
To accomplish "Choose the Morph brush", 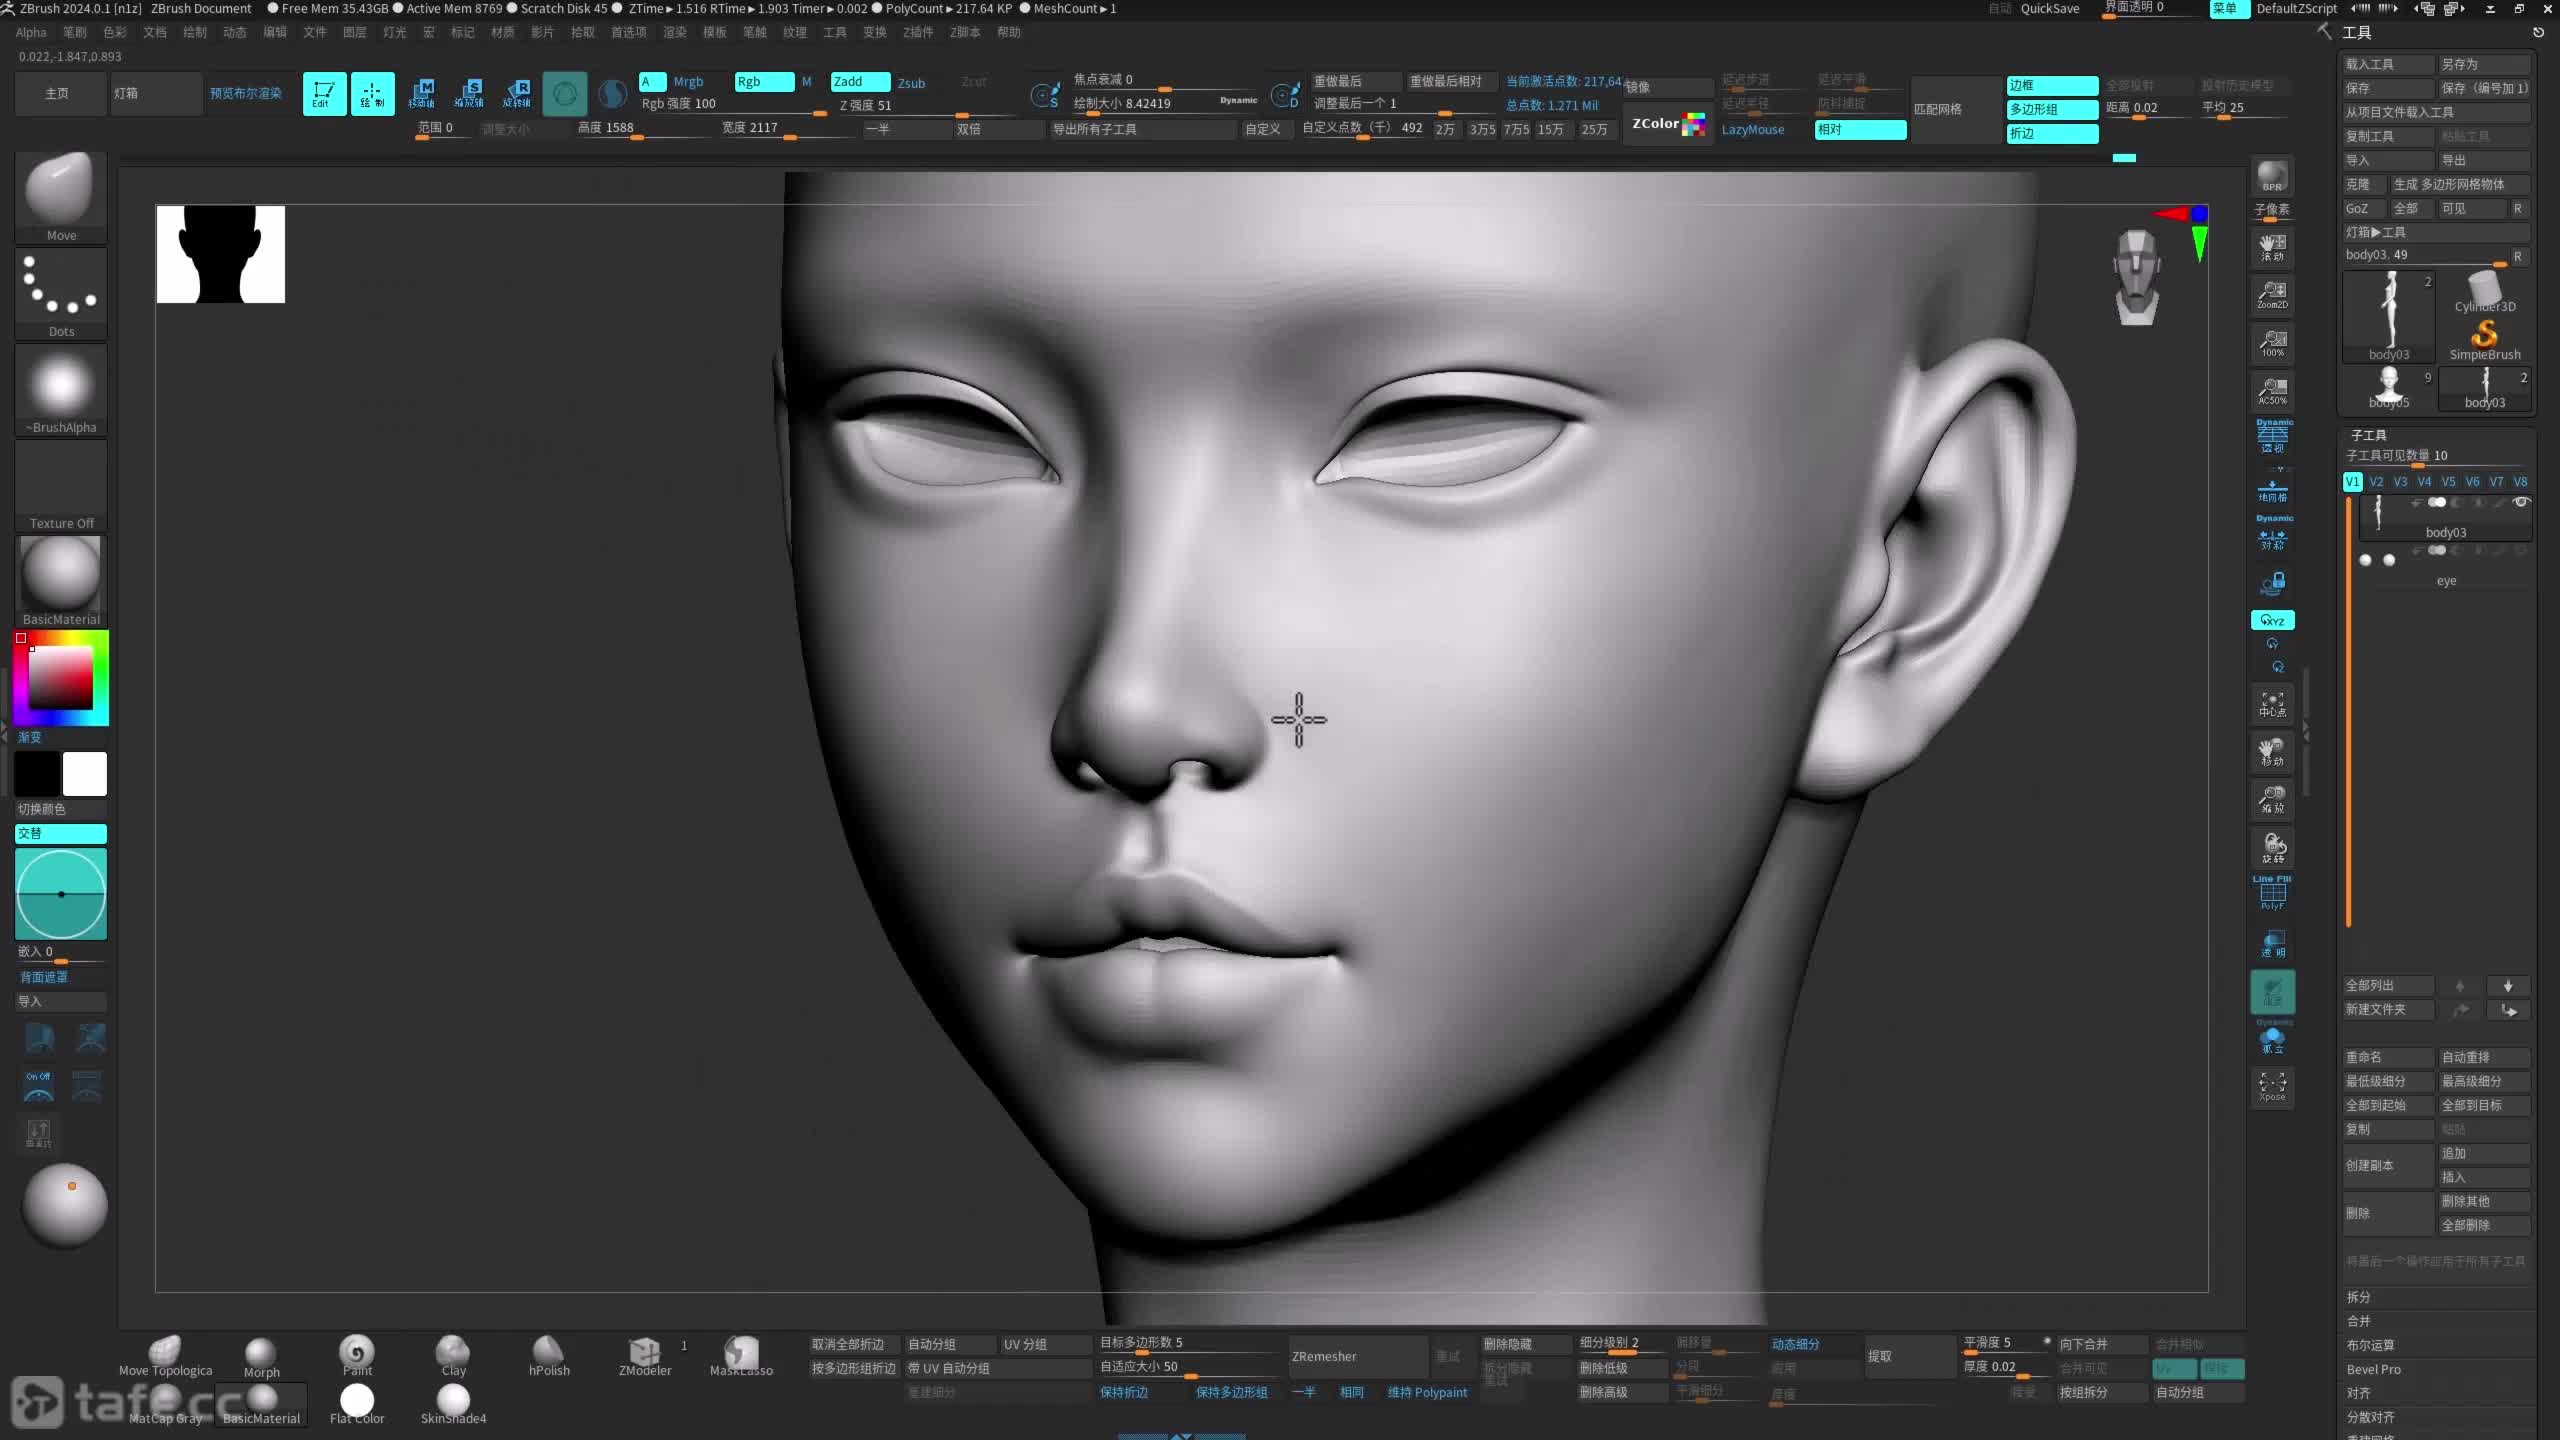I will click(261, 1358).
